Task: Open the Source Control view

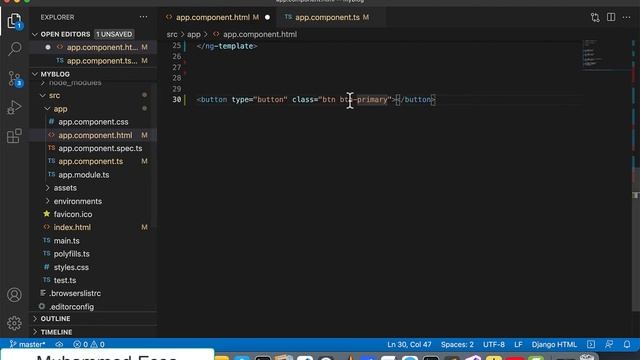Action: point(14,78)
